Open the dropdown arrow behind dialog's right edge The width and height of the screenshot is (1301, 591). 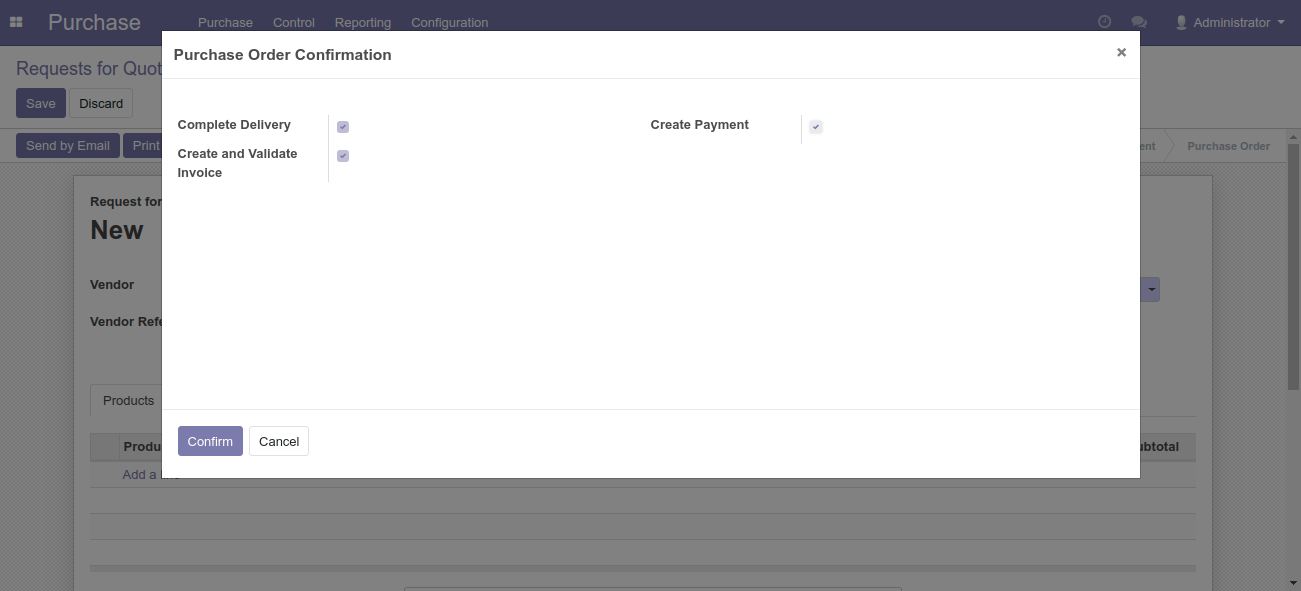click(1152, 290)
